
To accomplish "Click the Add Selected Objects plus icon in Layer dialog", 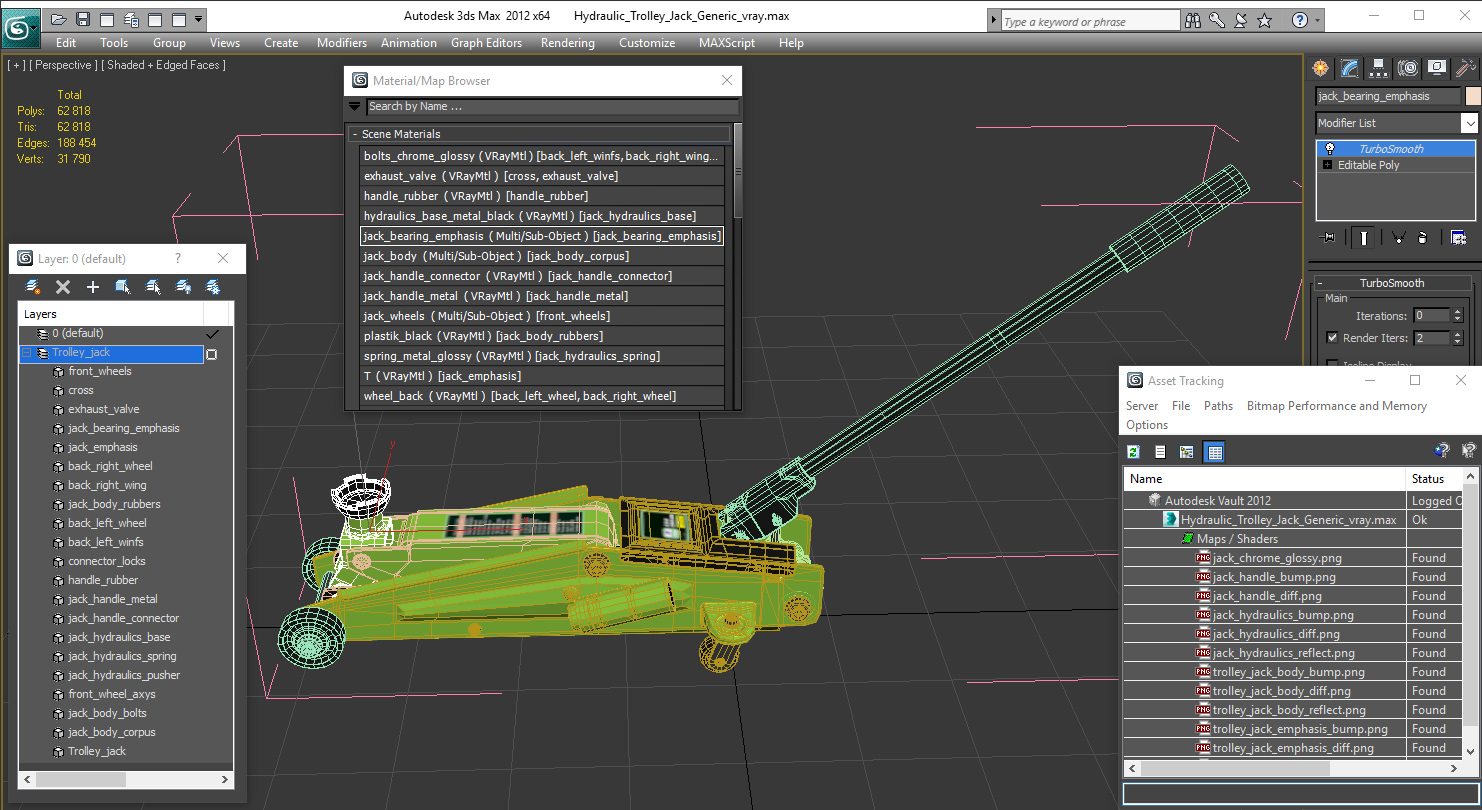I will pos(93,287).
